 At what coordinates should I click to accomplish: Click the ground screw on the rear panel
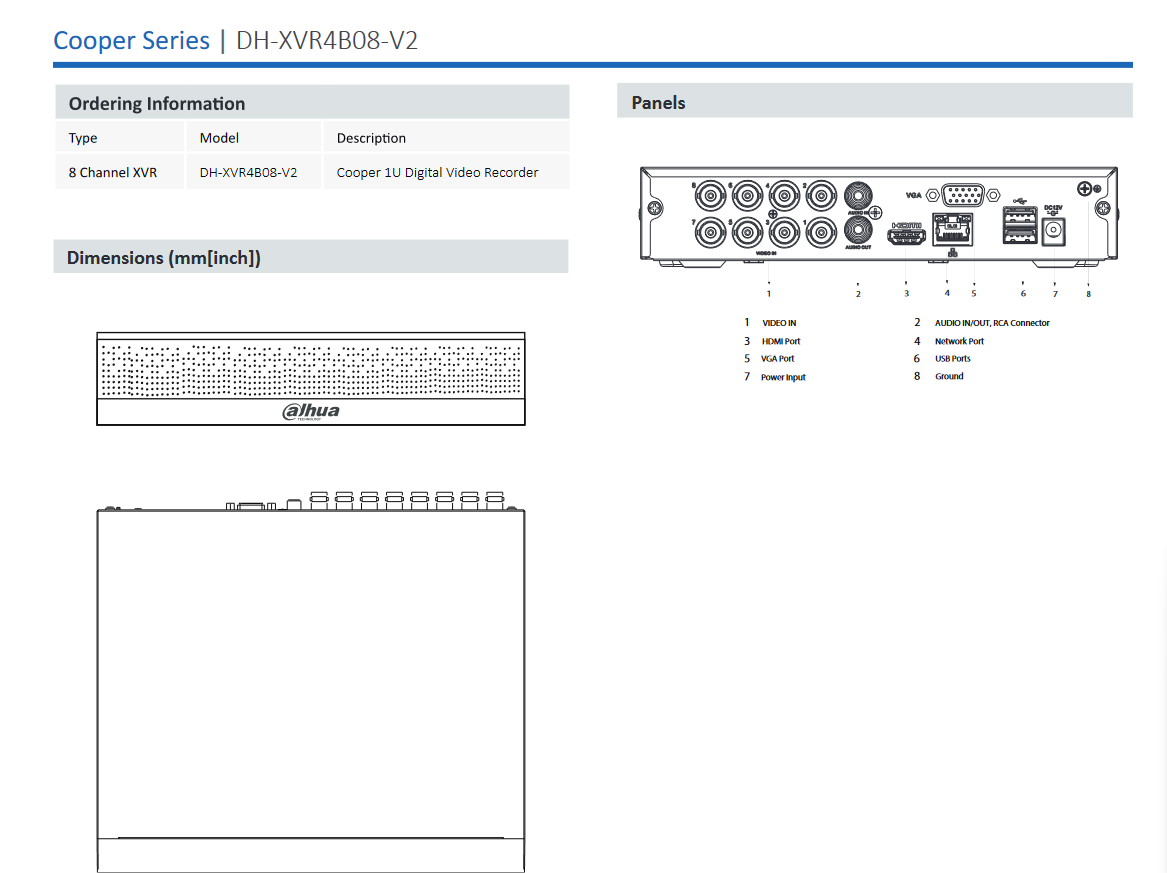tap(1084, 188)
